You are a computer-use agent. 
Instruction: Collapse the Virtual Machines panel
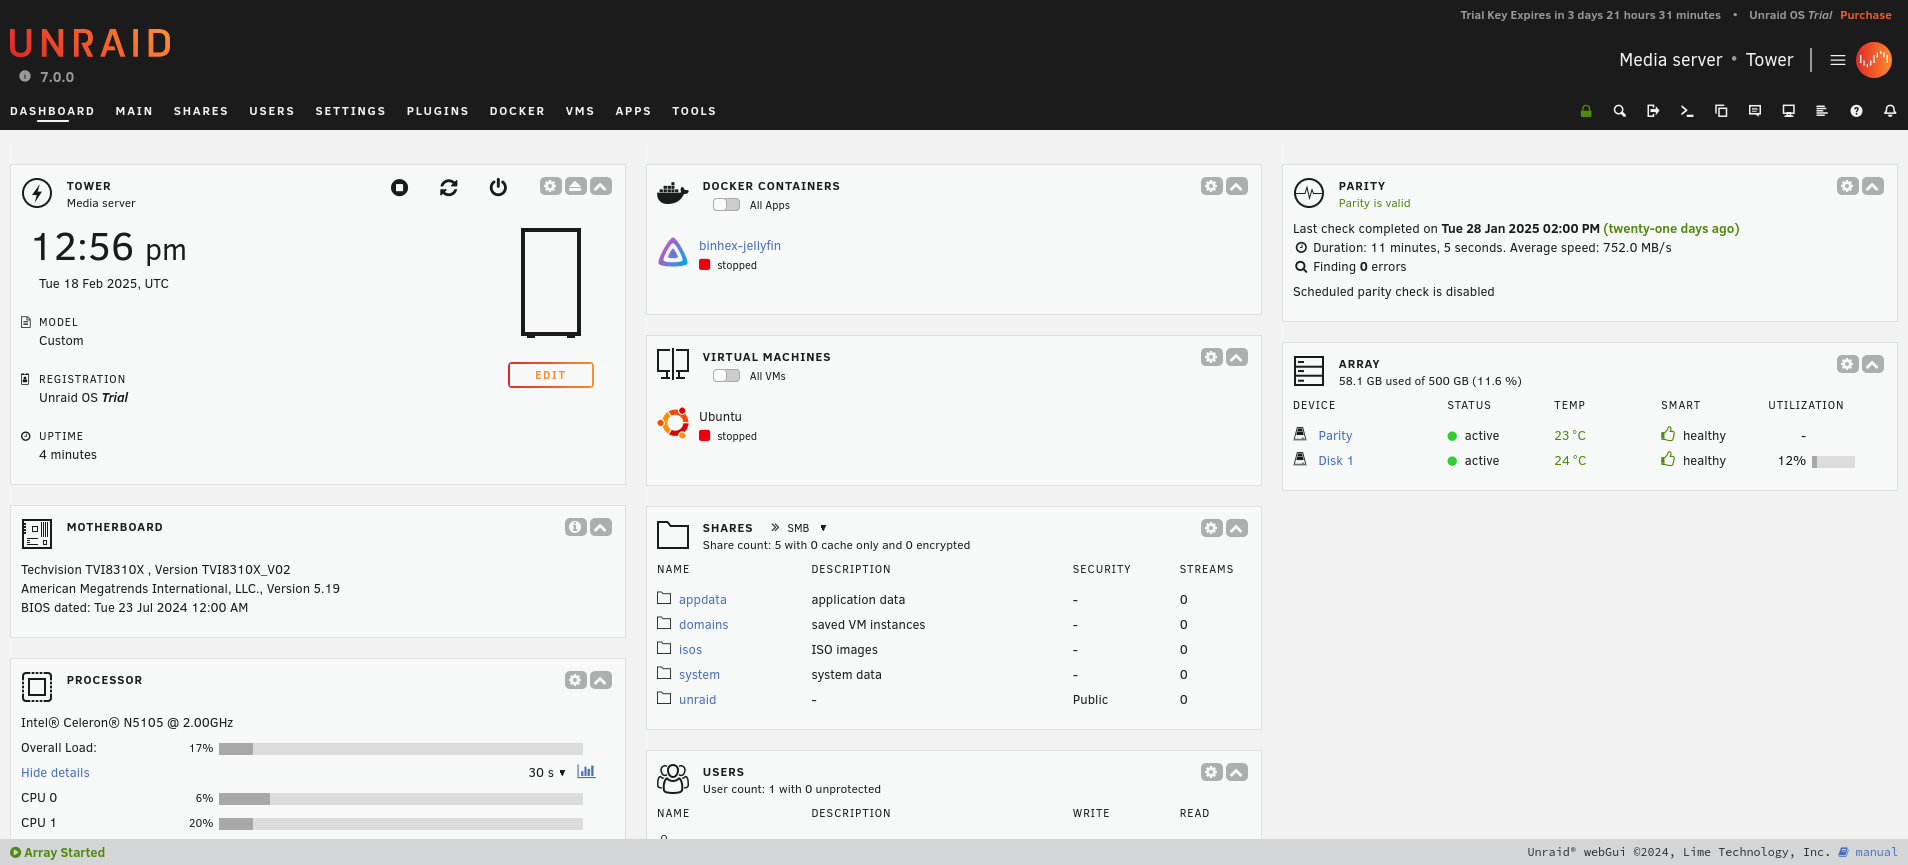pos(1237,357)
